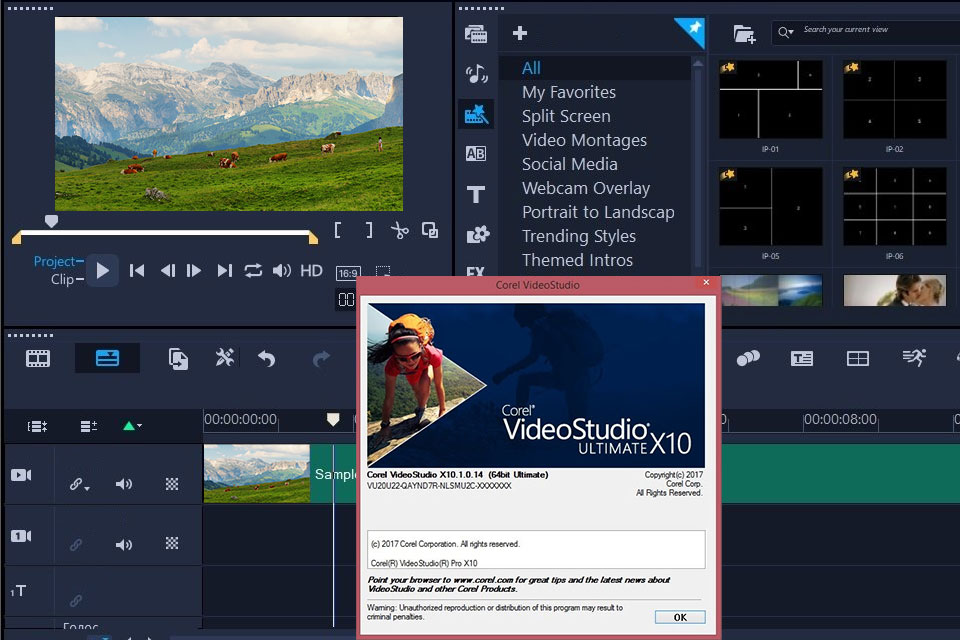Choose the IP-05 split screen template

coord(770,207)
